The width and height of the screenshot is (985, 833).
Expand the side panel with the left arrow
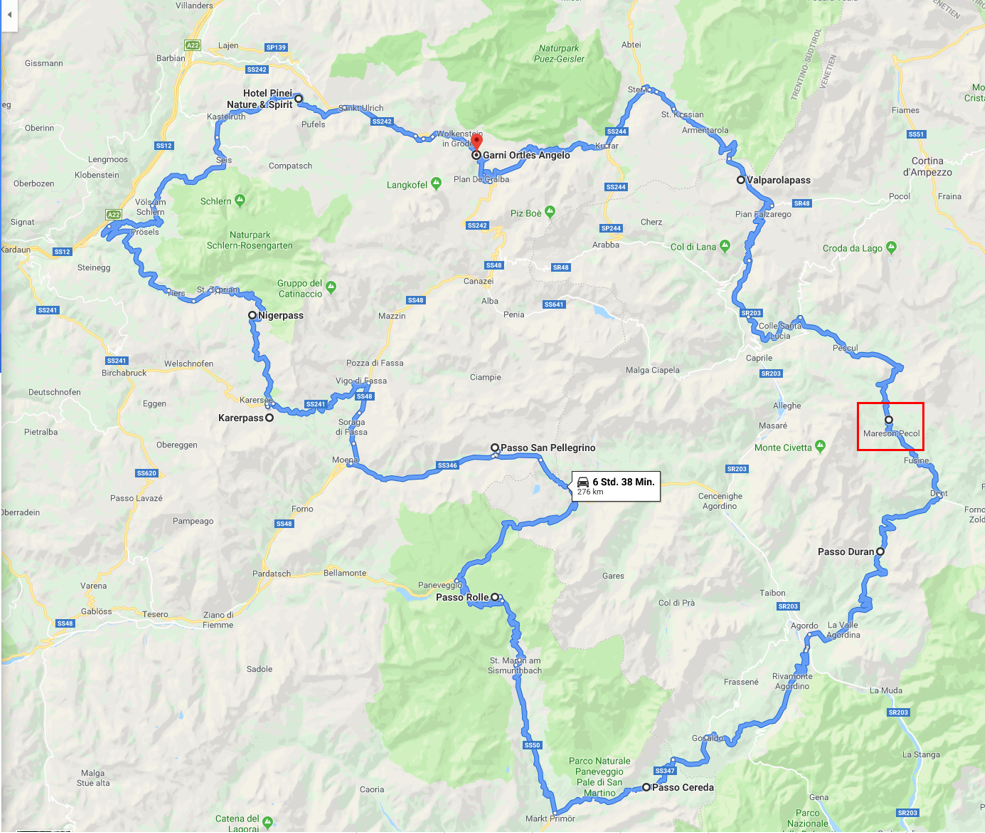tap(9, 14)
